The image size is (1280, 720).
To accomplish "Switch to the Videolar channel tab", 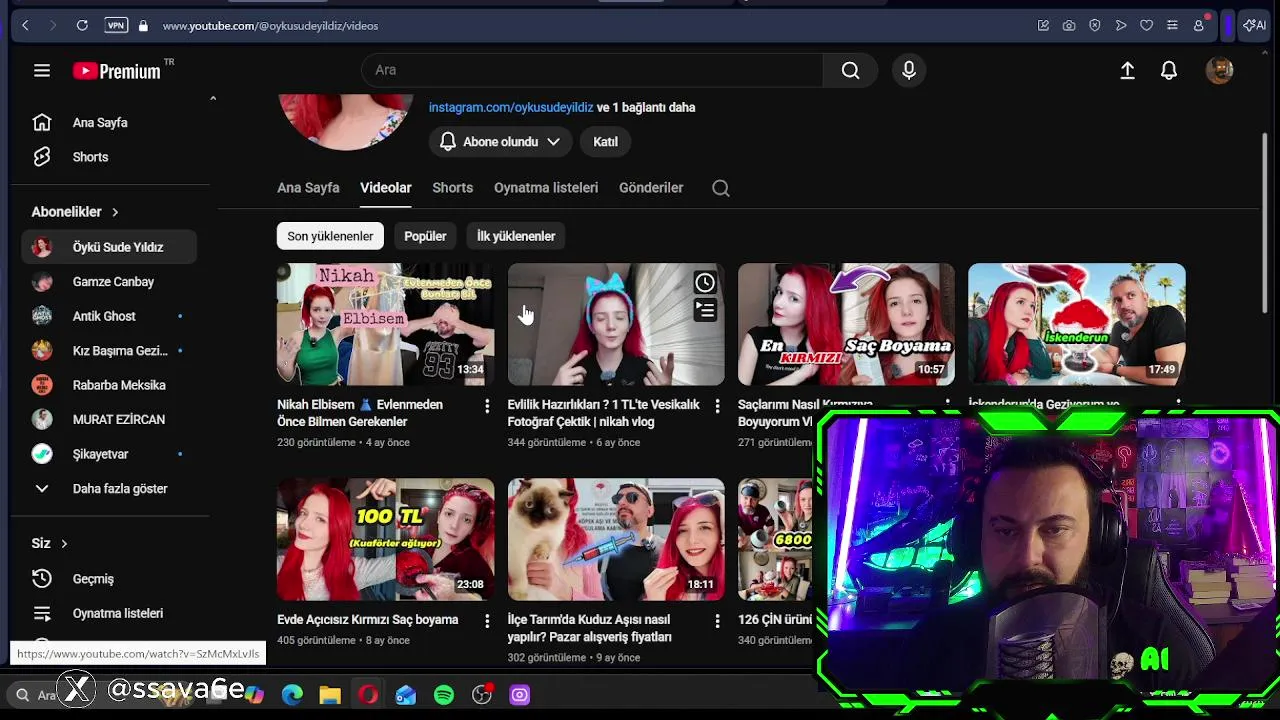I will tap(386, 188).
